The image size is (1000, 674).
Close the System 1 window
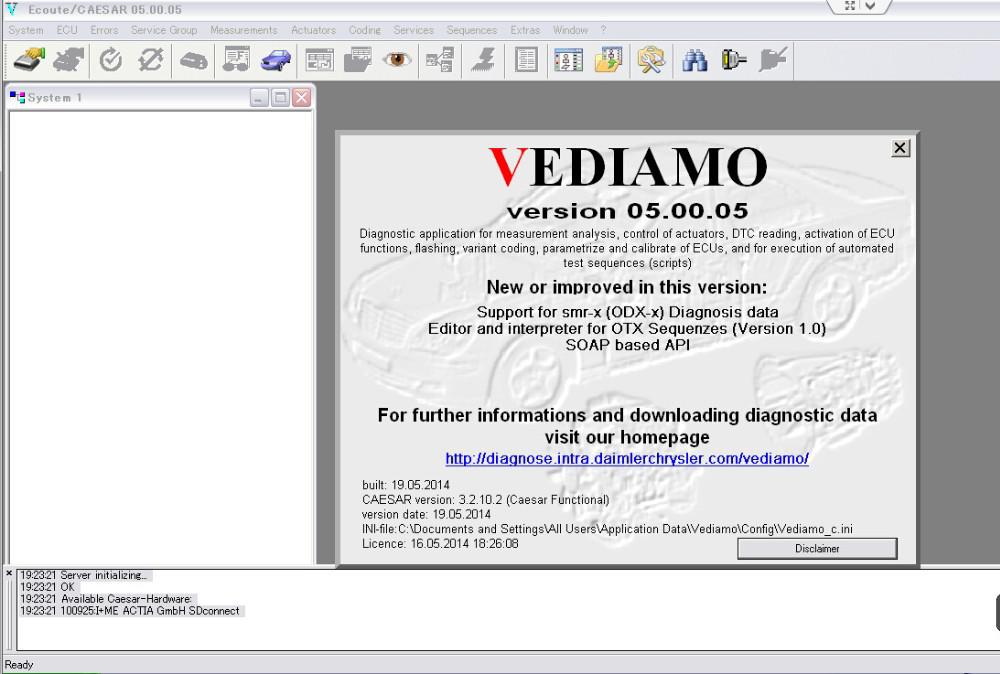pyautogui.click(x=301, y=98)
